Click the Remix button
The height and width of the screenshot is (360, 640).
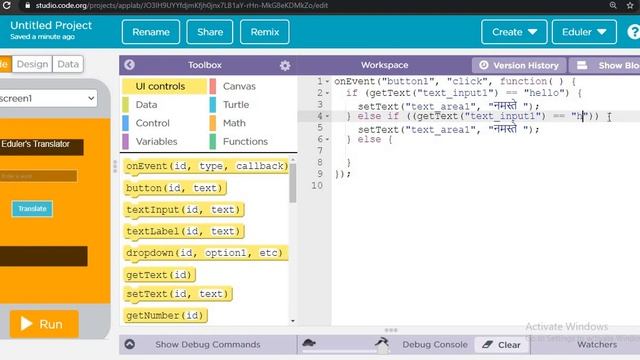[x=265, y=32]
